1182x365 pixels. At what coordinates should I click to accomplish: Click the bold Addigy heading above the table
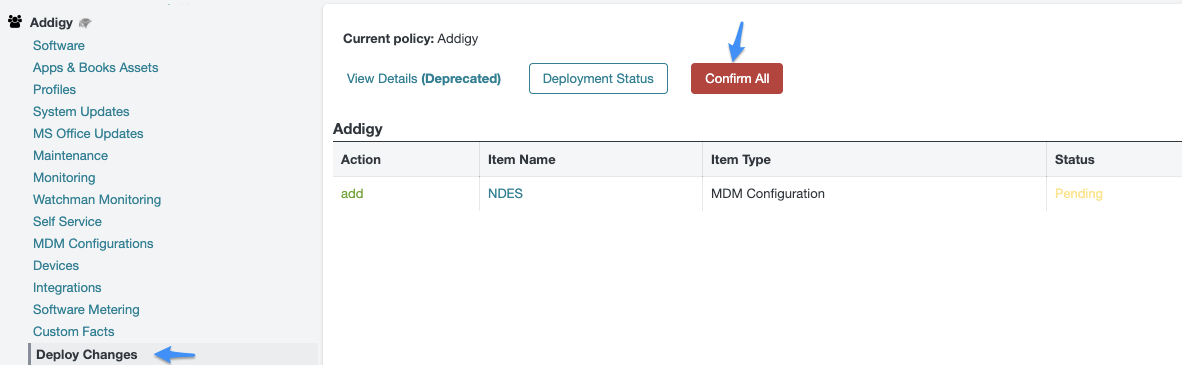pos(358,129)
